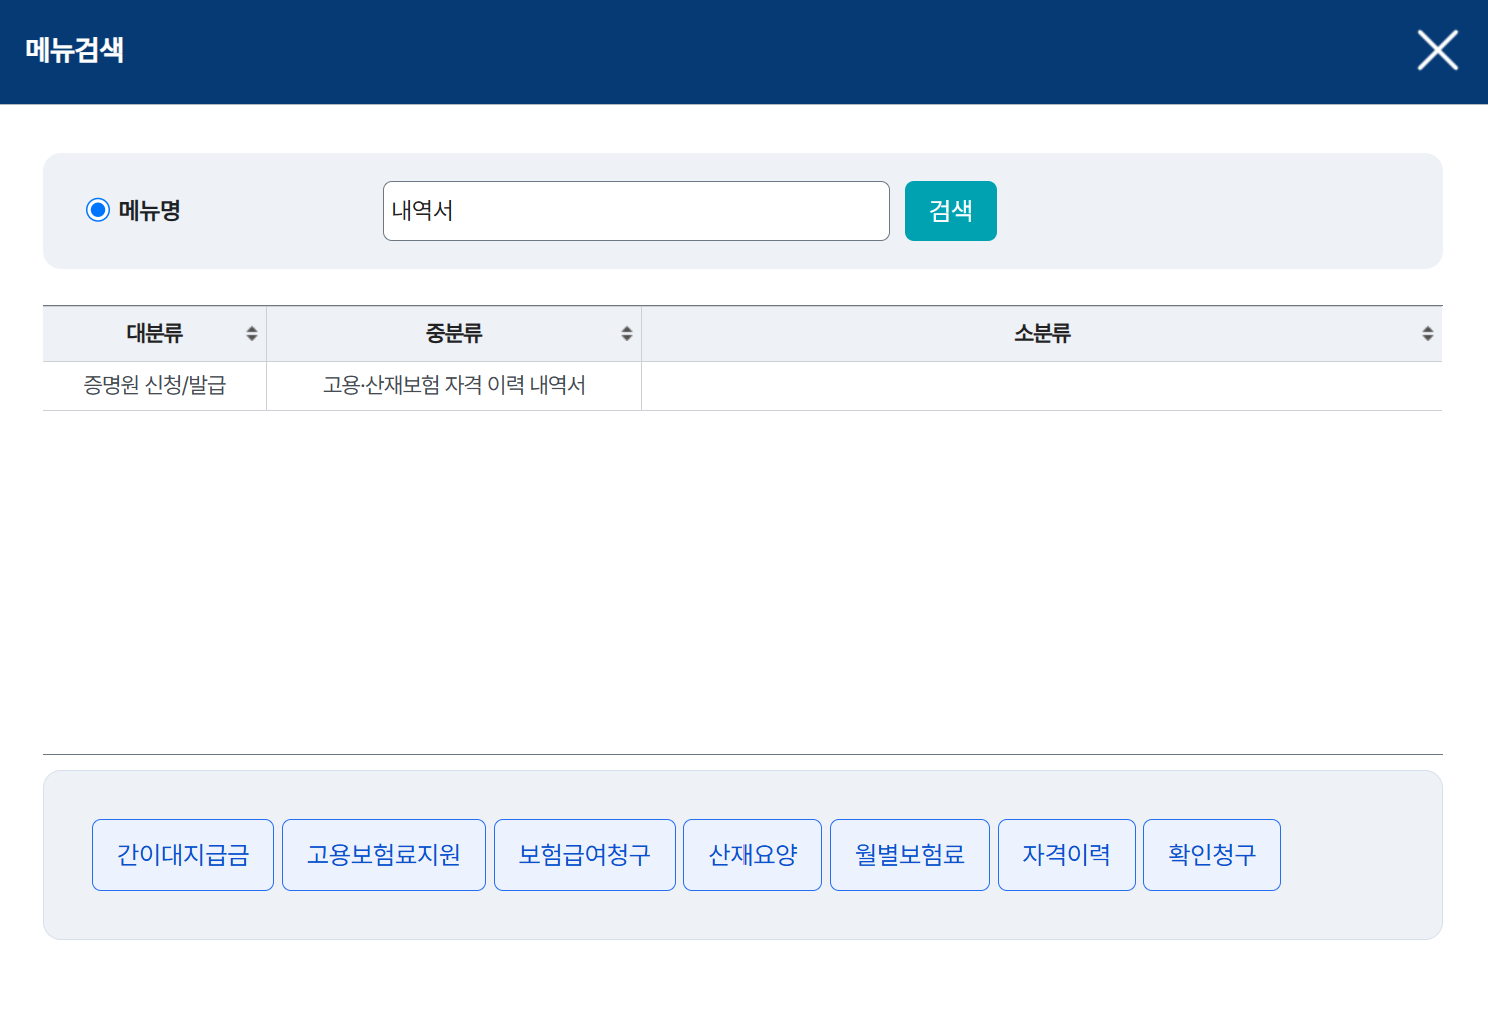The image size is (1488, 1028).
Task: Sort by the 중분류 column arrows
Action: point(627,334)
